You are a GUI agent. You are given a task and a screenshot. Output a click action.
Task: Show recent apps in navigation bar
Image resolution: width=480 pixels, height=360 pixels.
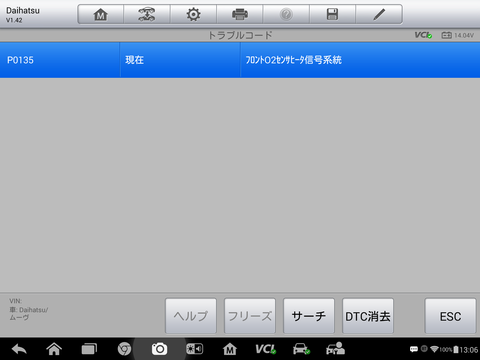[89, 349]
